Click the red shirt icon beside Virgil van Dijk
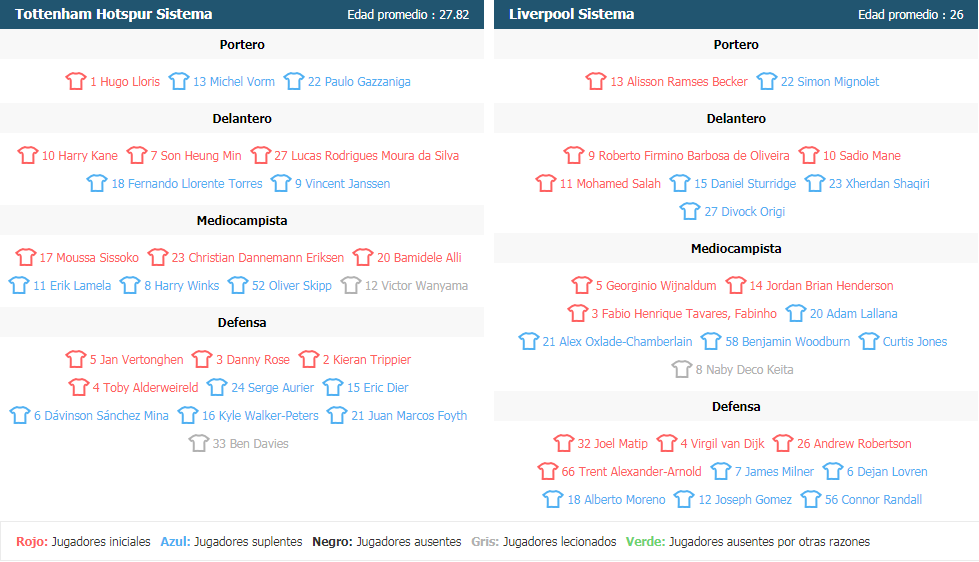The height and width of the screenshot is (562, 979). click(x=667, y=443)
